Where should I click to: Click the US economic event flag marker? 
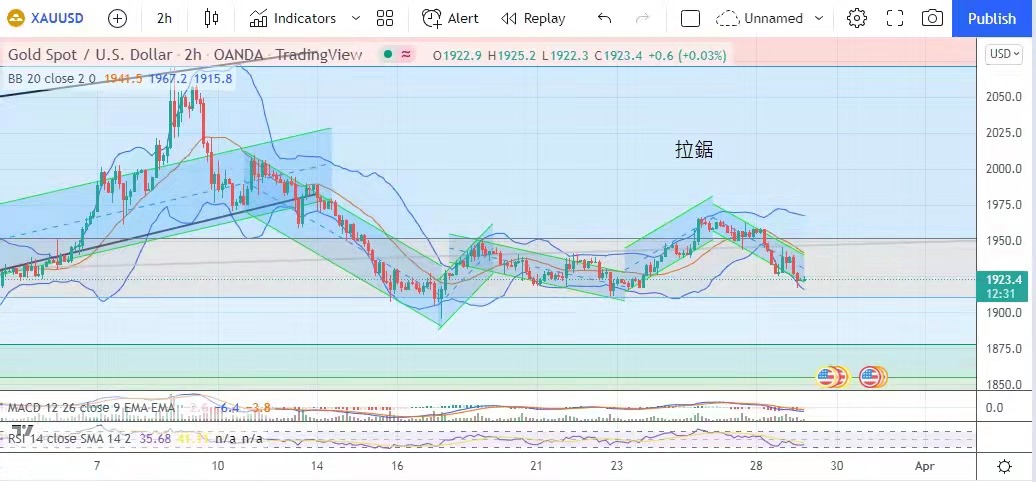coord(873,377)
